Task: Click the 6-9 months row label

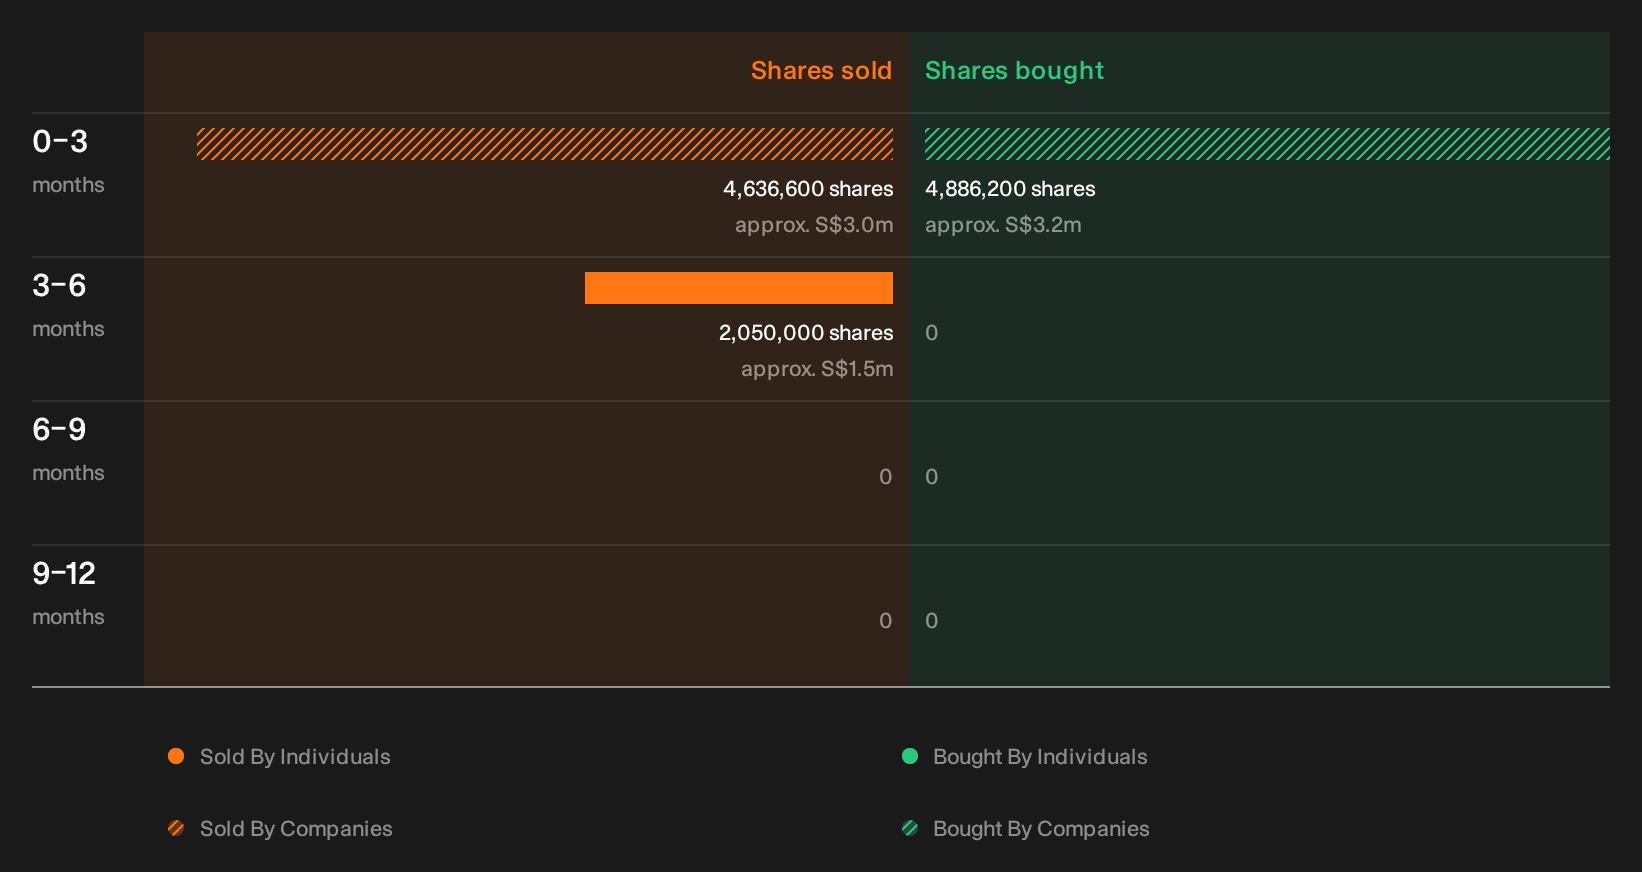Action: 68,449
